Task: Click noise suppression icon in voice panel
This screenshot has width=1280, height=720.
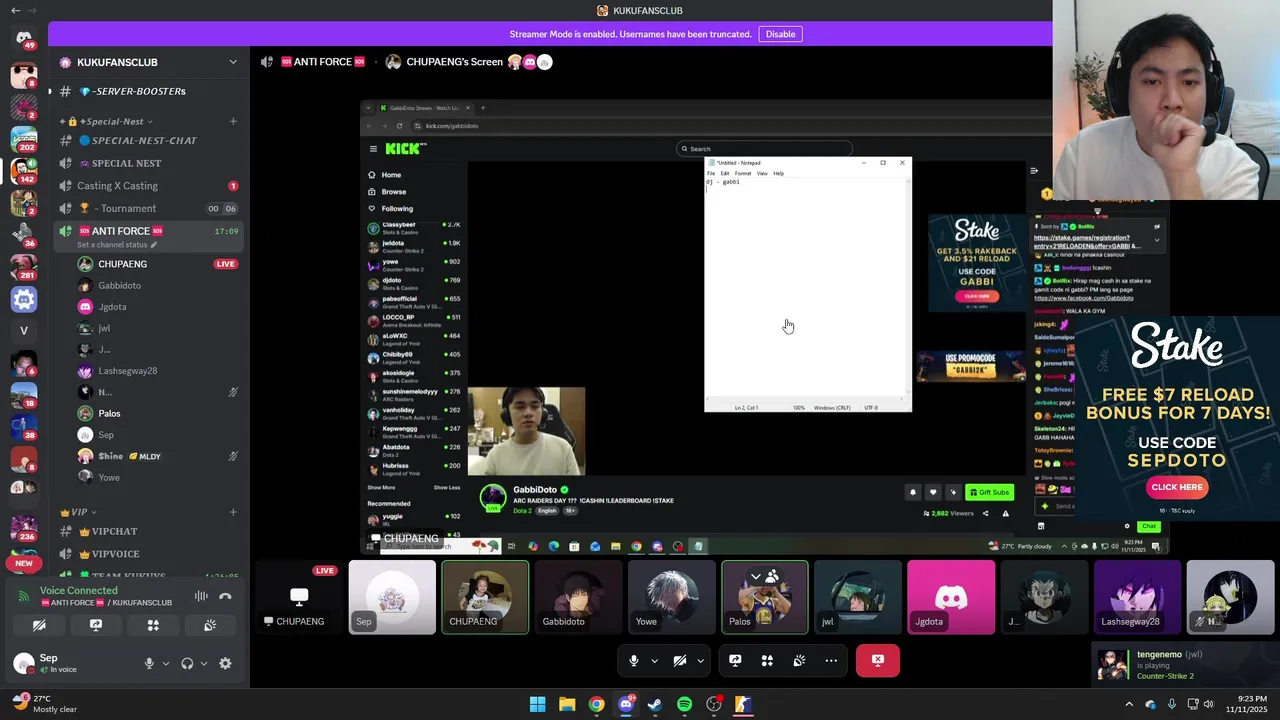Action: click(201, 596)
